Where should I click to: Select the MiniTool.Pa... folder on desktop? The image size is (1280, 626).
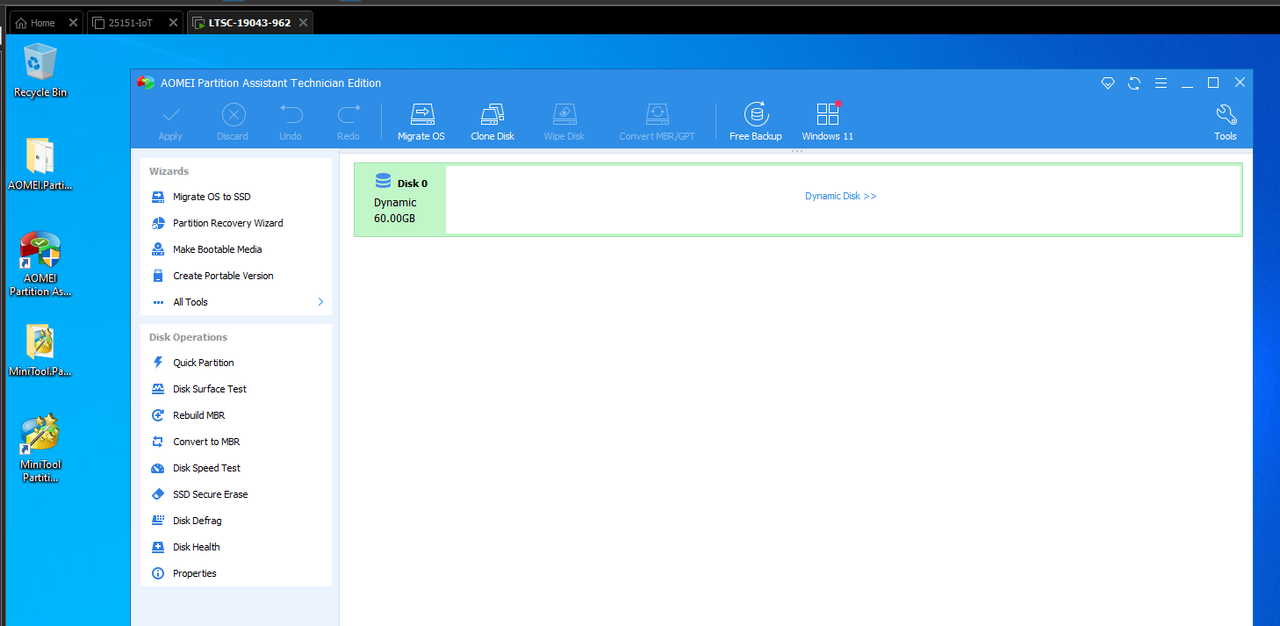[40, 350]
